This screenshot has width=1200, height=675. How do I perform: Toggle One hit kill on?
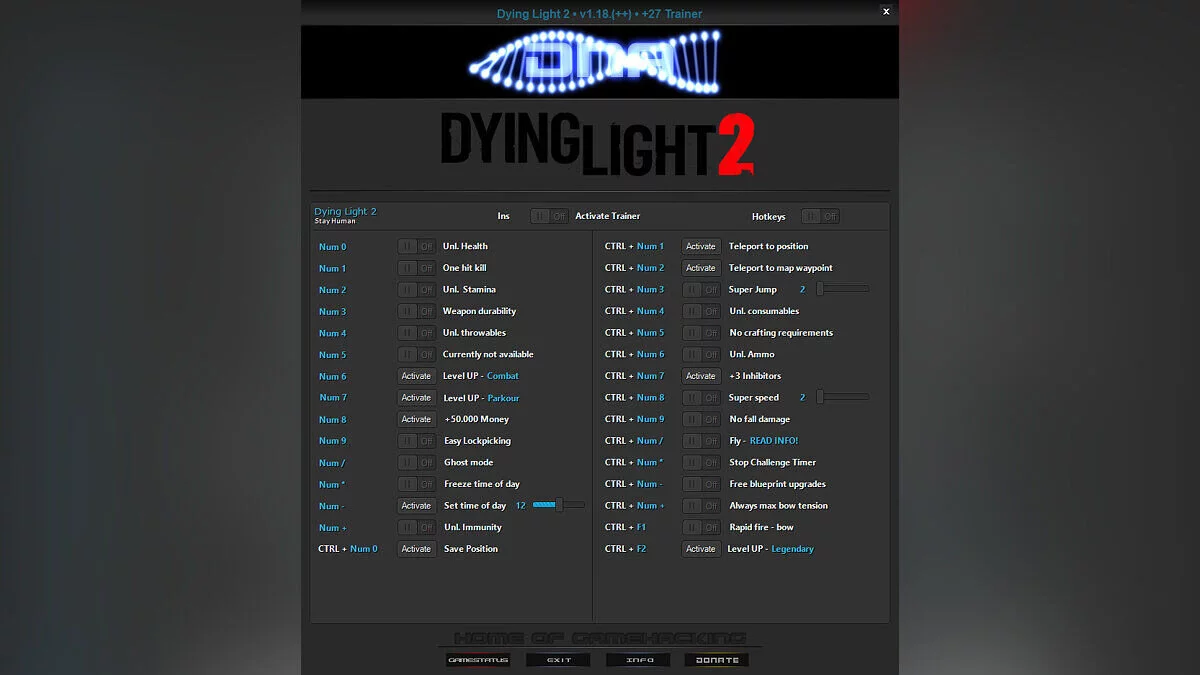pyautogui.click(x=416, y=267)
